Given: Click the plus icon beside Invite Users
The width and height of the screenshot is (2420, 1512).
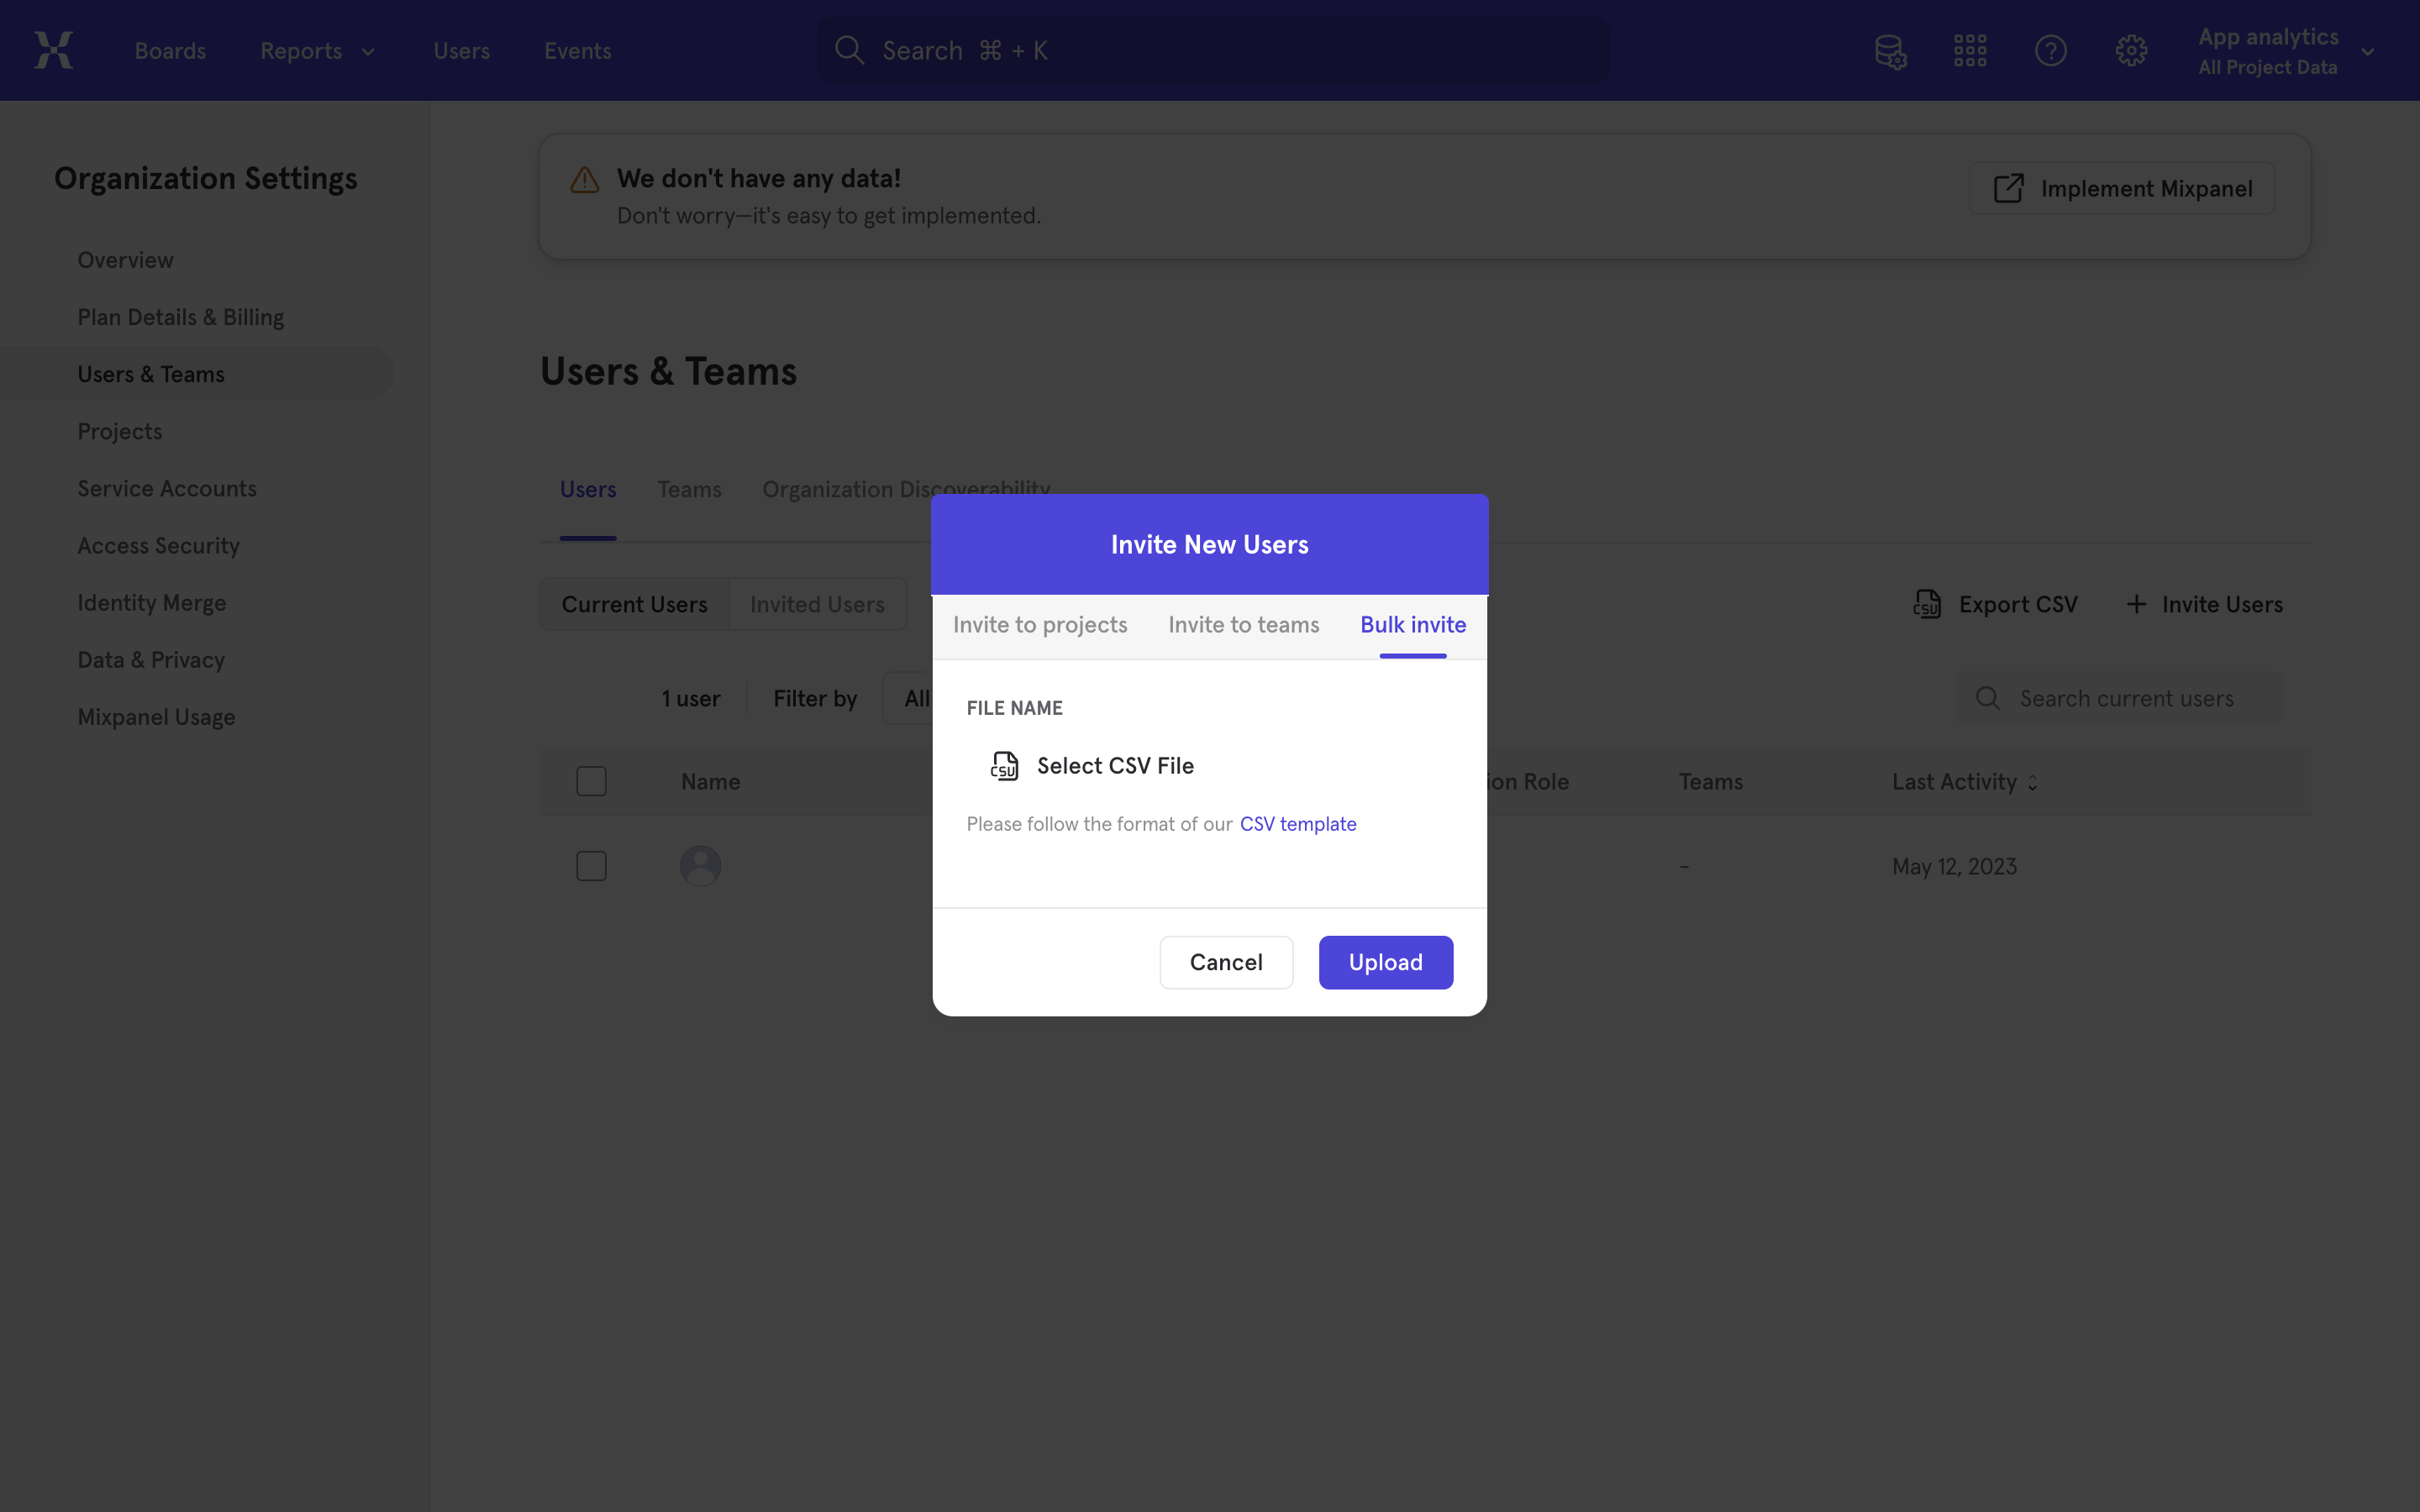Looking at the screenshot, I should point(2136,604).
